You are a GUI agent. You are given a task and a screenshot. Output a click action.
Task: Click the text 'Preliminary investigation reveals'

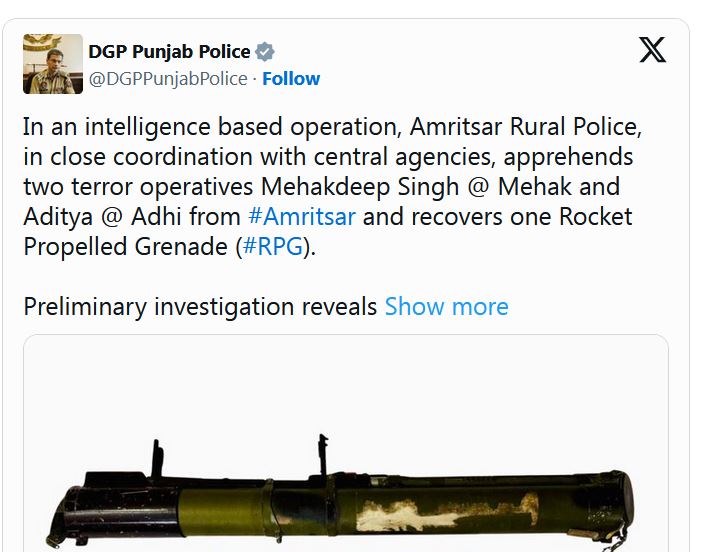[200, 306]
